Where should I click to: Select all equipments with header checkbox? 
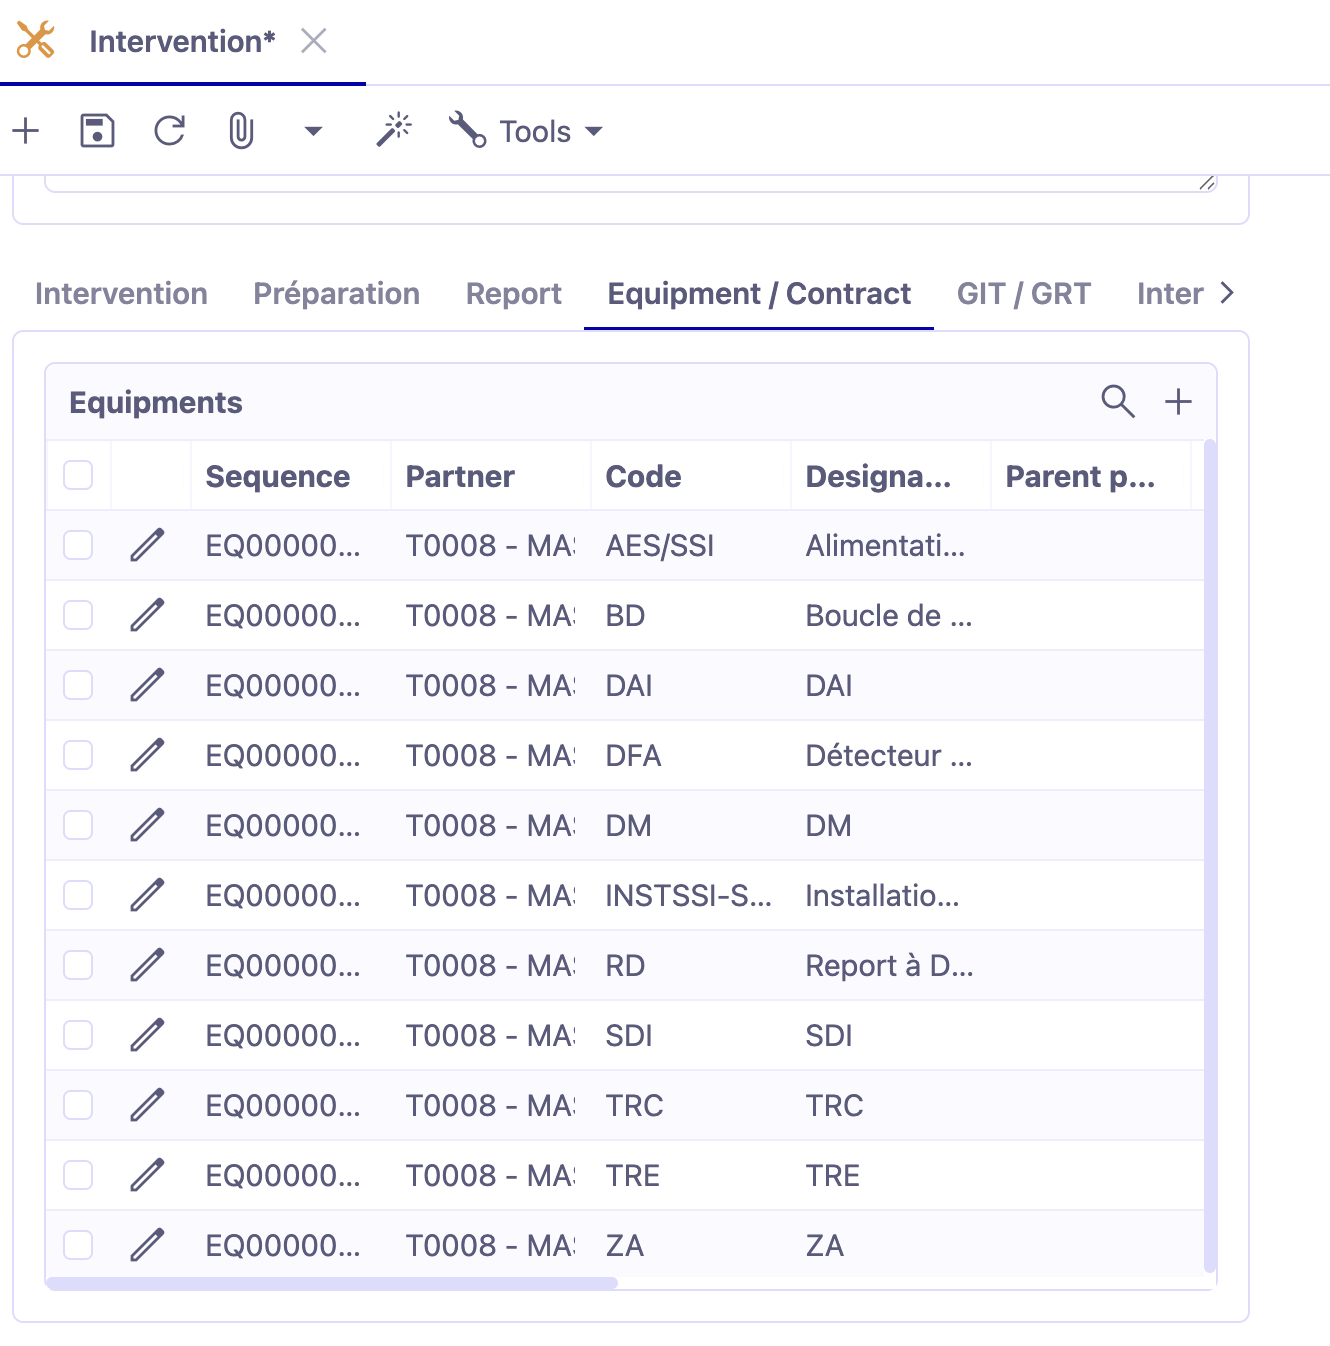(78, 475)
